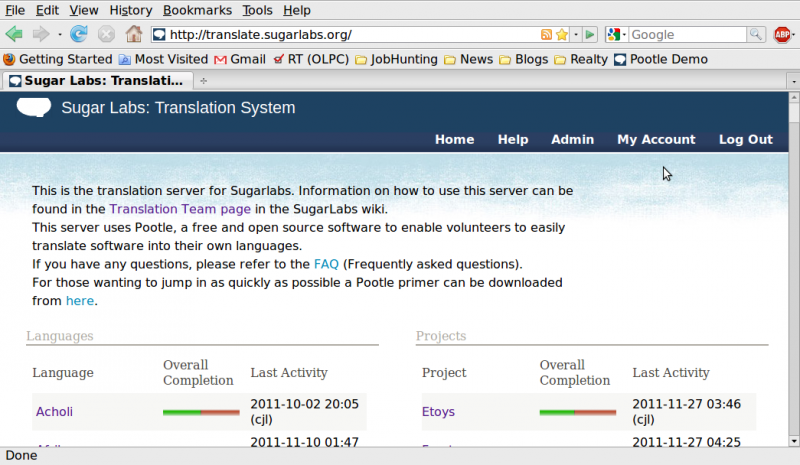Go to the browser Home page
800x465 pixels.
(133, 34)
